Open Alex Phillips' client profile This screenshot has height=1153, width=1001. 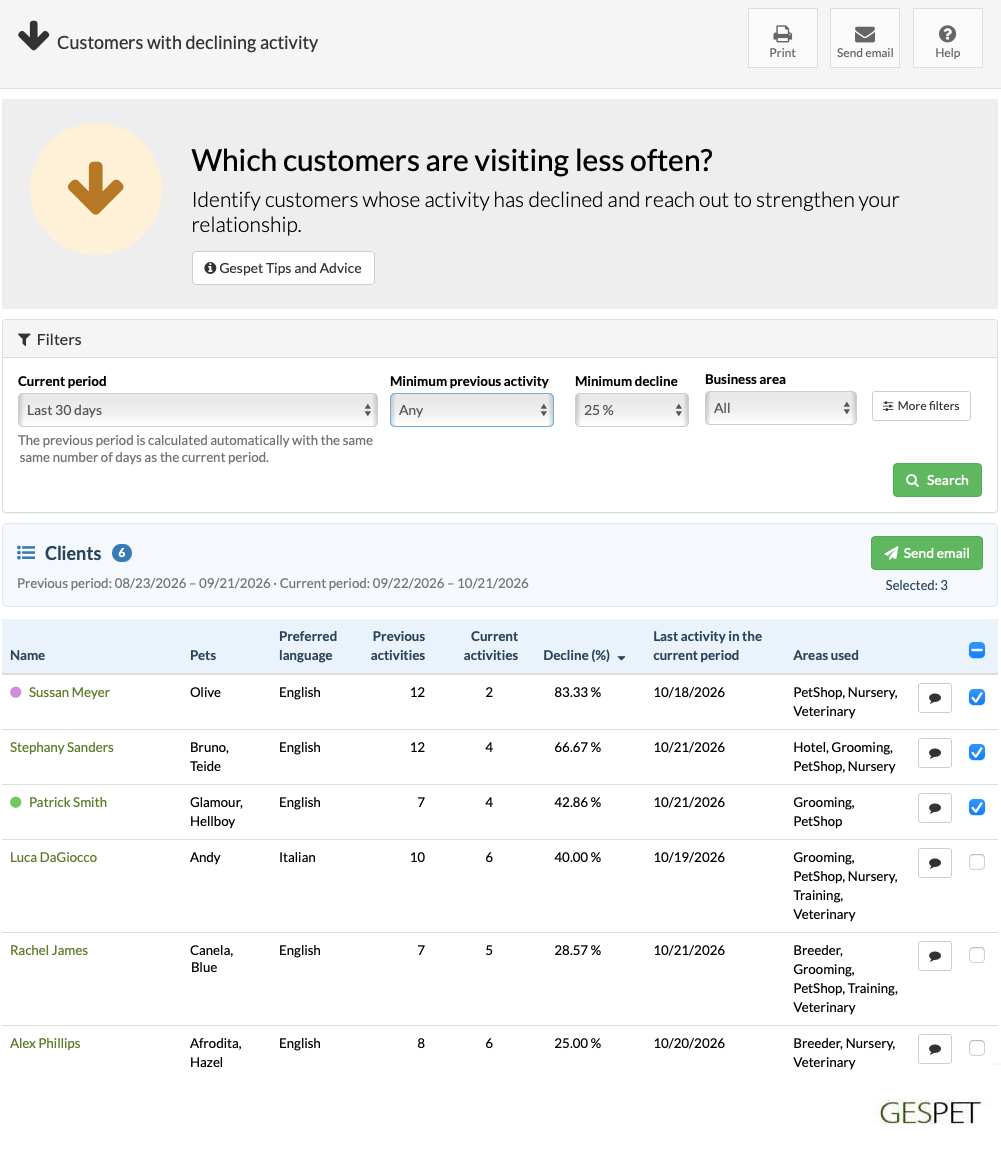(x=45, y=1043)
